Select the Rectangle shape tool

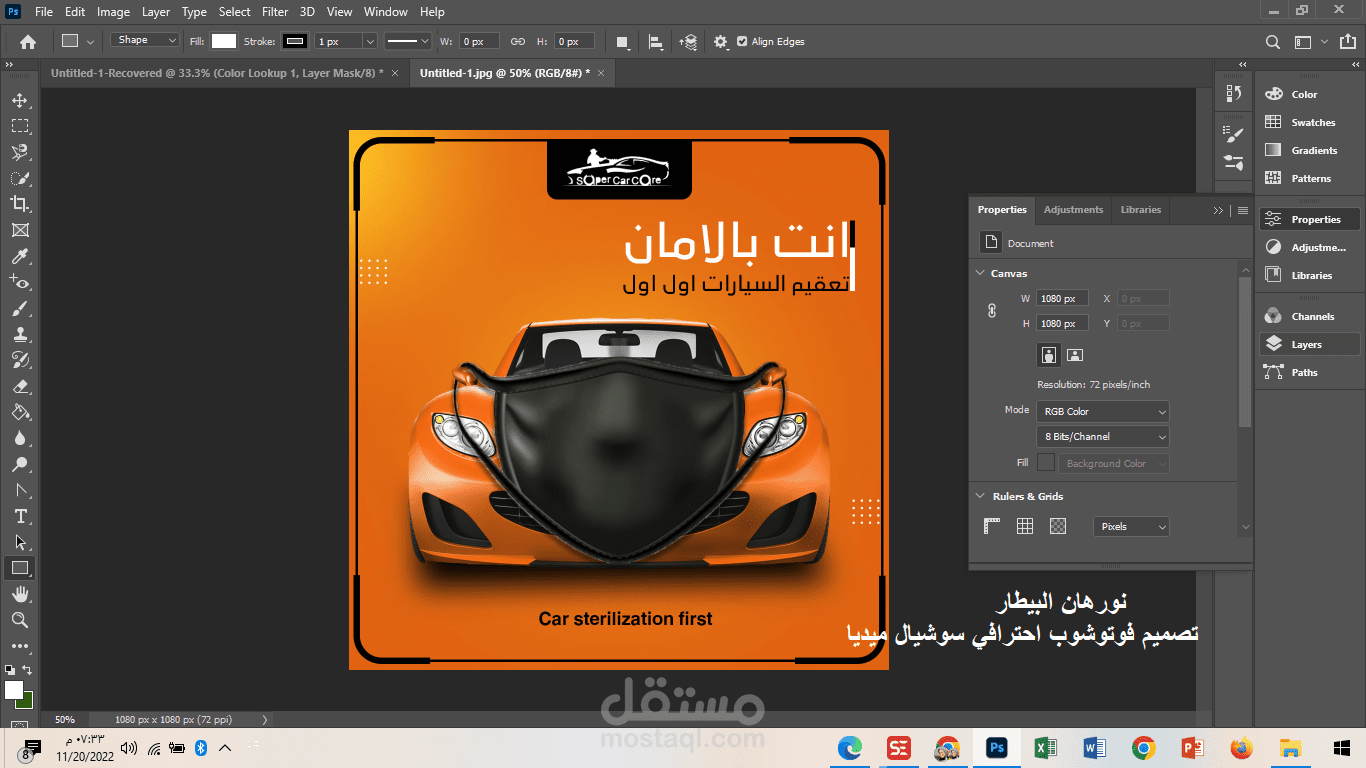click(19, 568)
